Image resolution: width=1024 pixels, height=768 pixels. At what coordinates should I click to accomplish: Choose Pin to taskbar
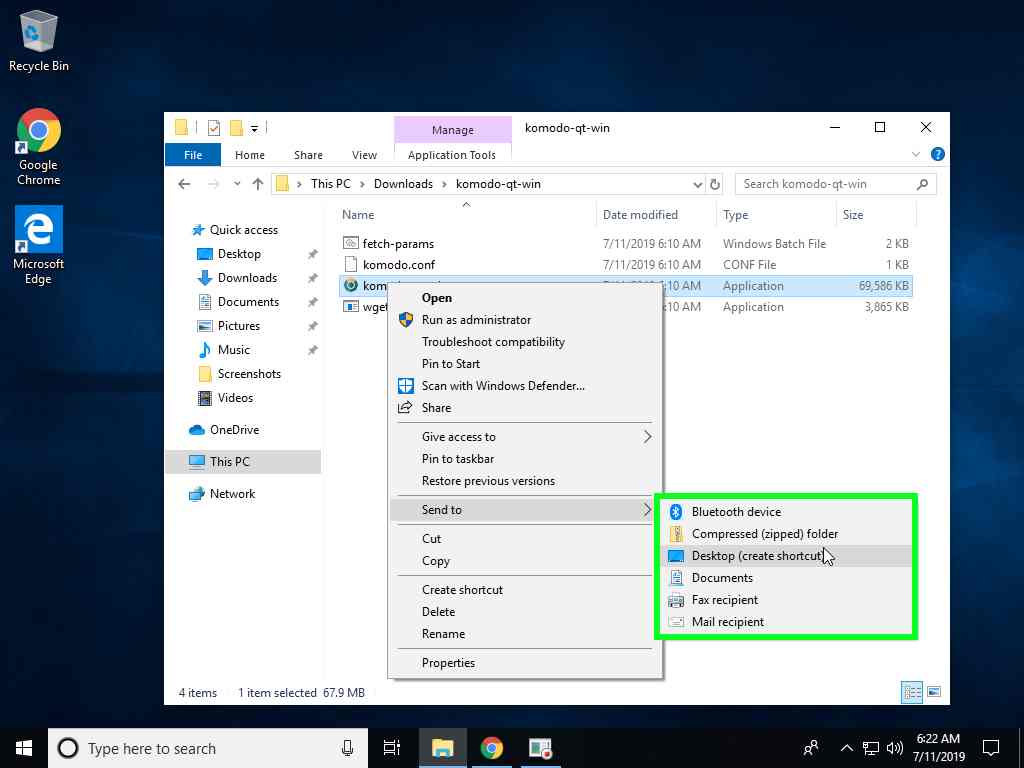point(525,459)
